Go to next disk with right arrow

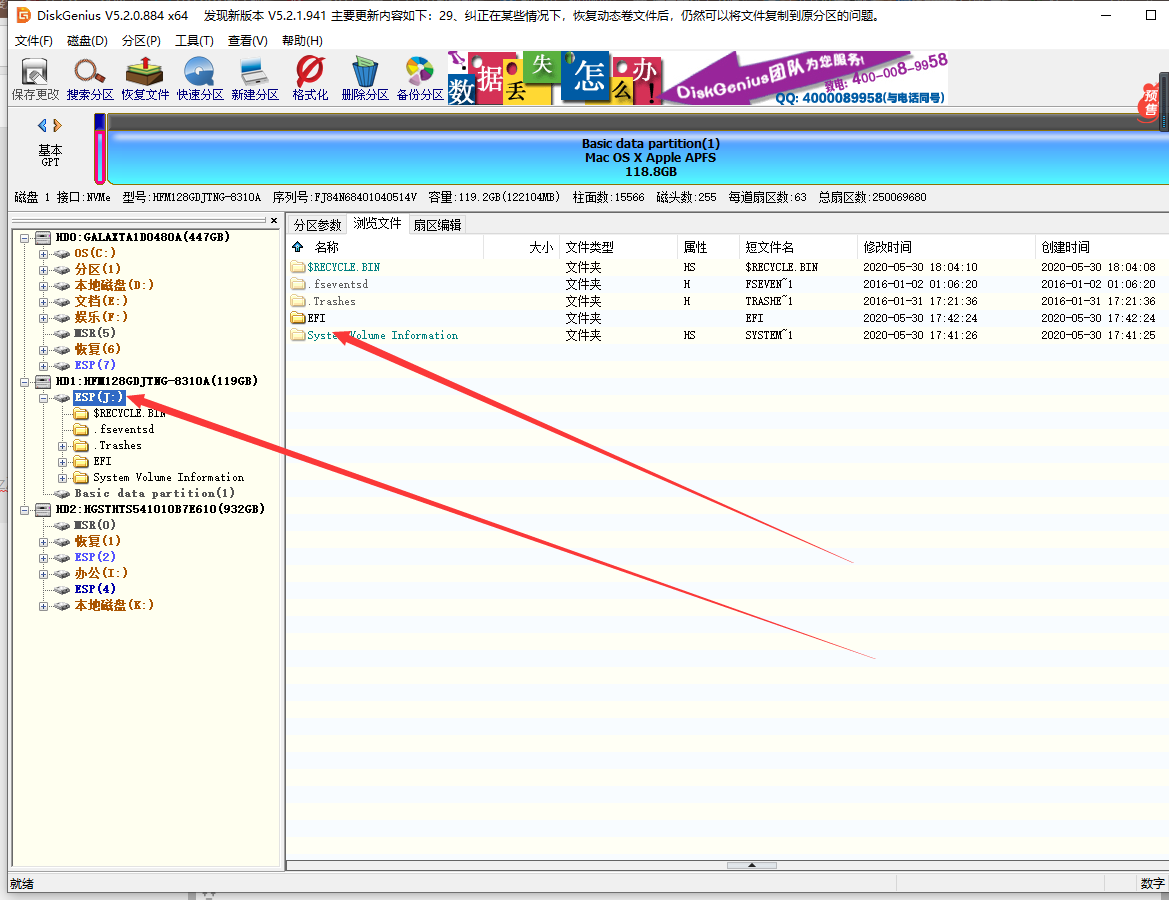57,125
